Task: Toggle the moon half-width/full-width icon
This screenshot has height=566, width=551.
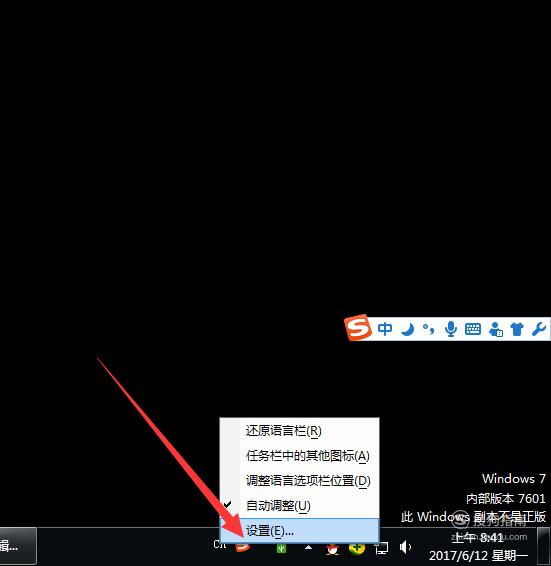Action: [x=408, y=329]
